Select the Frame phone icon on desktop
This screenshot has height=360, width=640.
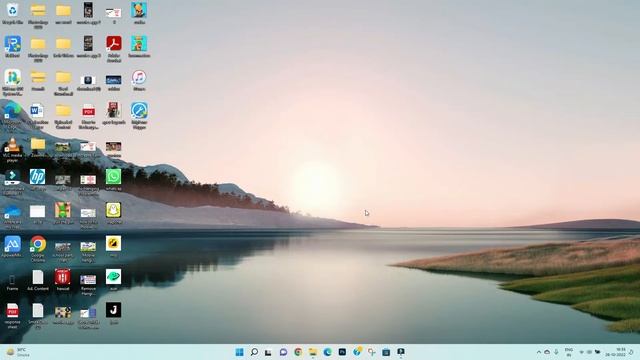click(x=12, y=282)
